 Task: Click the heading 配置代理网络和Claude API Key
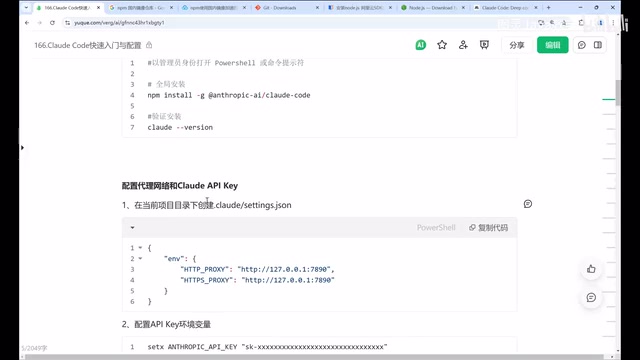[180, 186]
